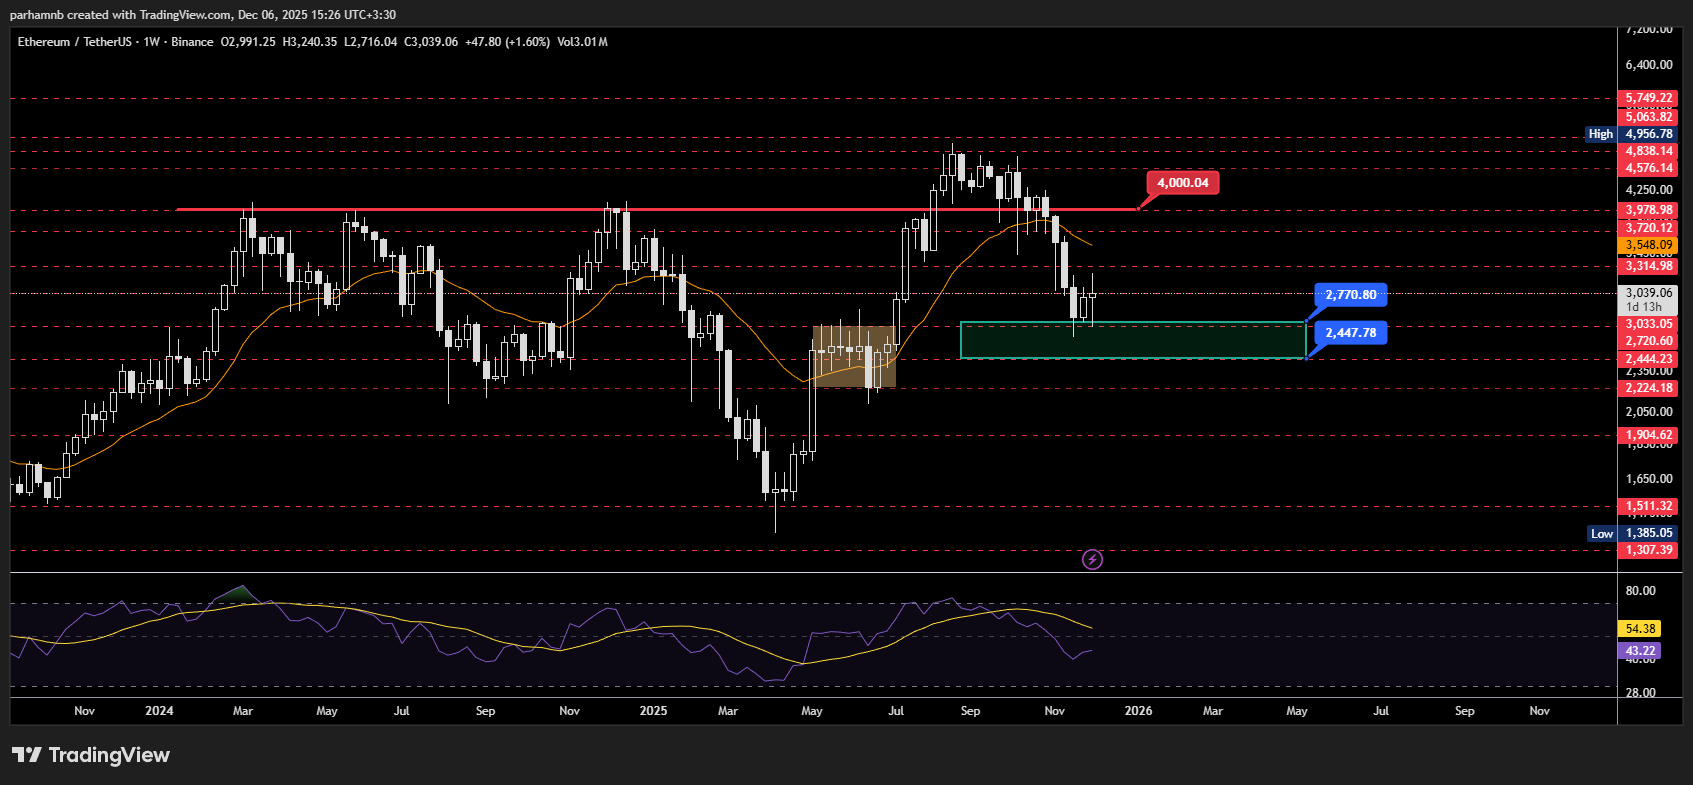Viewport: 1693px width, 785px height.
Task: Click the purple 43.22 RSI value label
Action: (x=1640, y=651)
